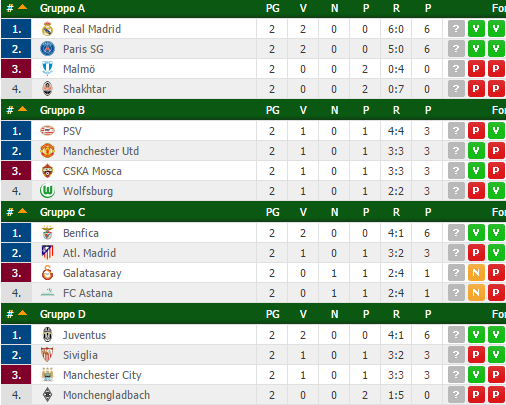Click the Manchester Utd club crest
Viewport: 506px width, 405px height.
coord(47,151)
